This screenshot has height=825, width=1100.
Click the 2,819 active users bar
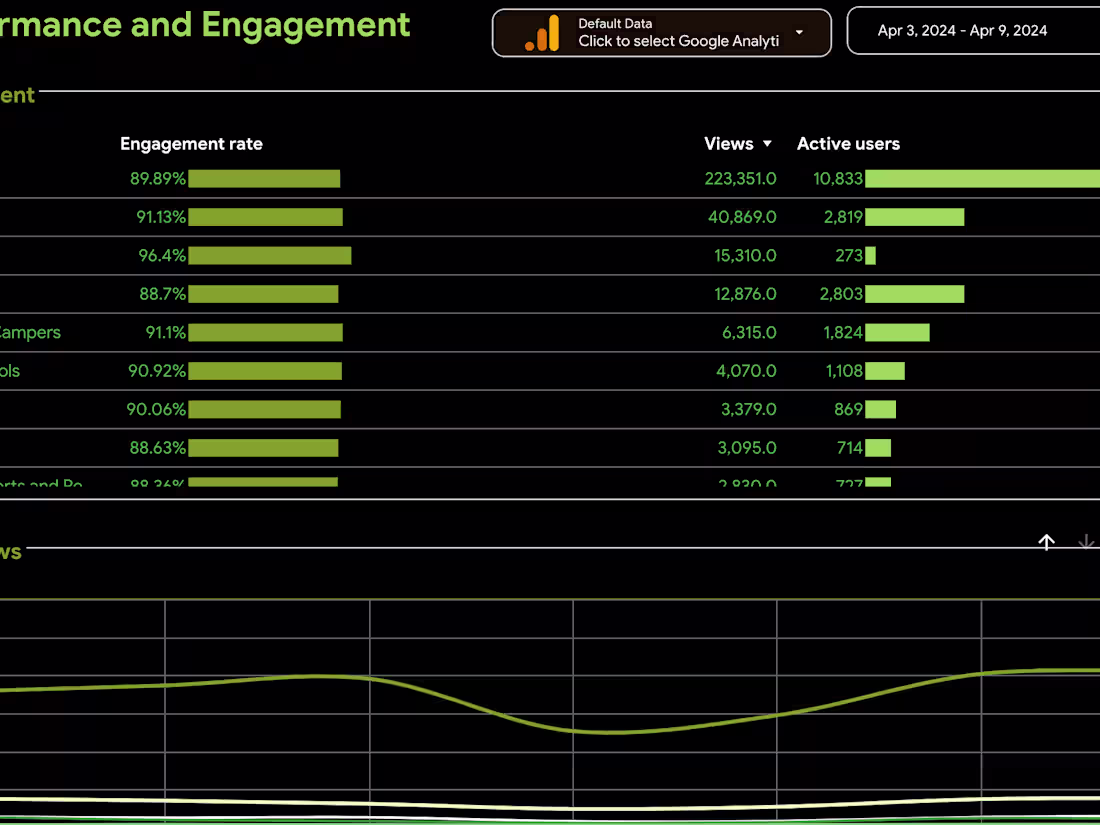point(914,217)
